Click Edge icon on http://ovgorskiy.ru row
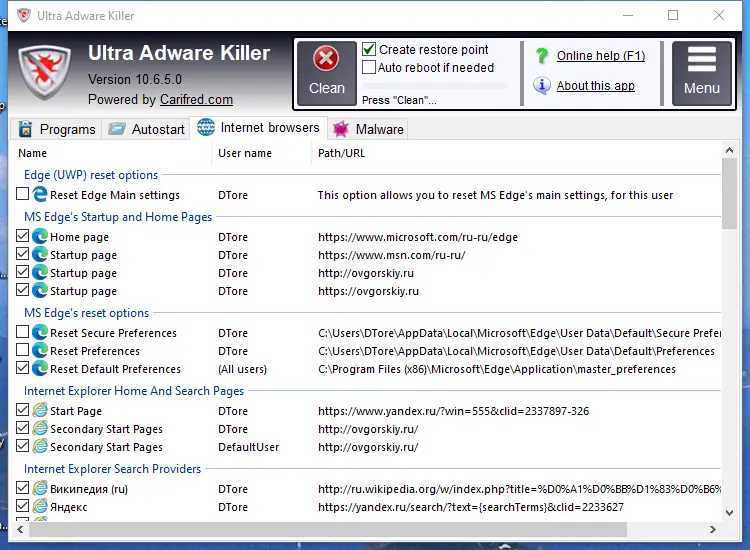This screenshot has height=550, width=750. click(x=40, y=273)
